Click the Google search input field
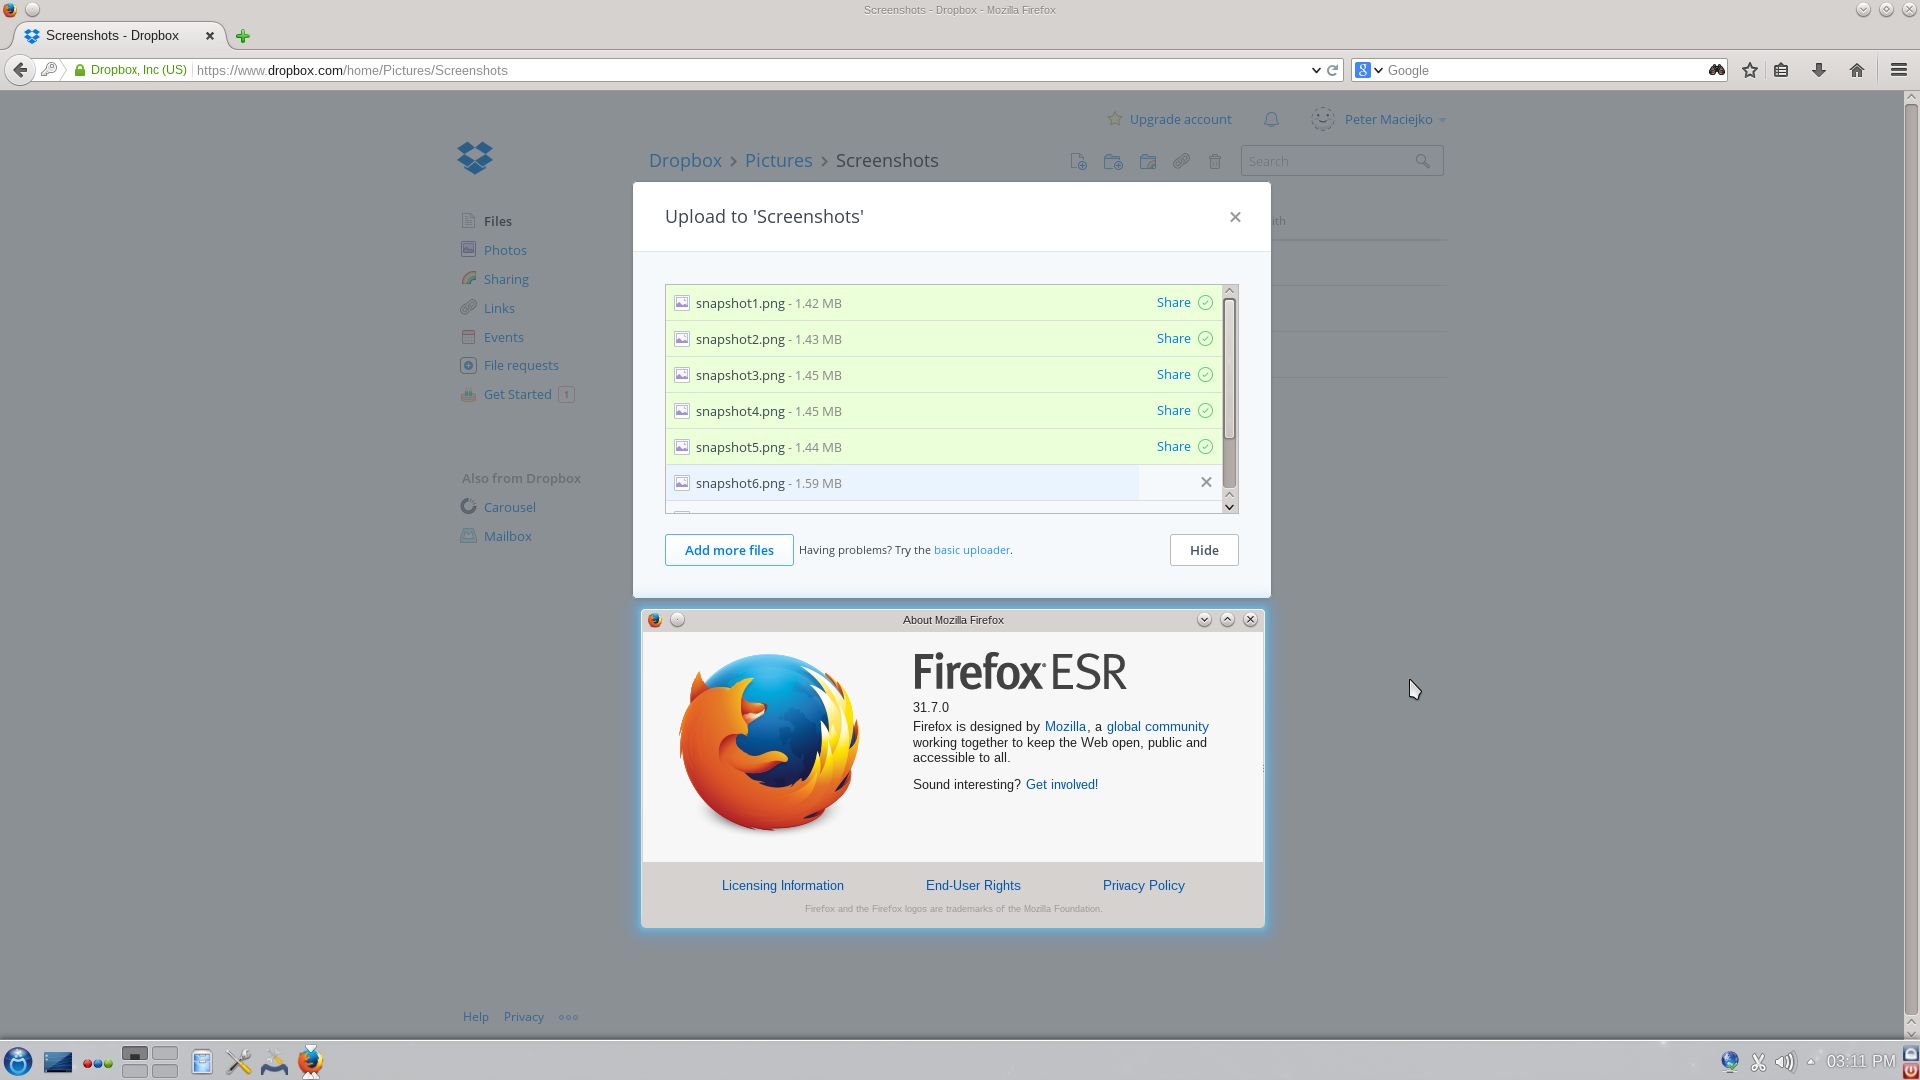The height and width of the screenshot is (1080, 1920). tap(1540, 70)
